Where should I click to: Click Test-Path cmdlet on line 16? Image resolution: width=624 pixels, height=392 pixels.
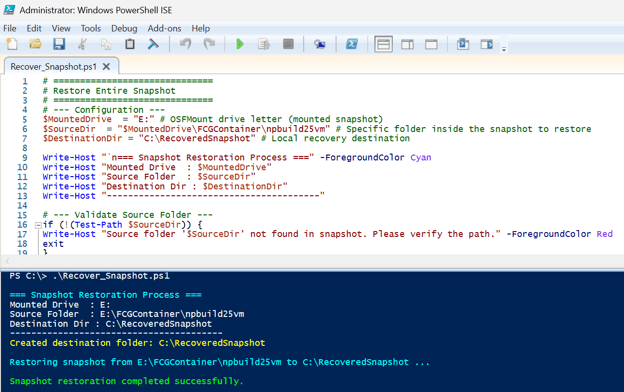[98, 225]
